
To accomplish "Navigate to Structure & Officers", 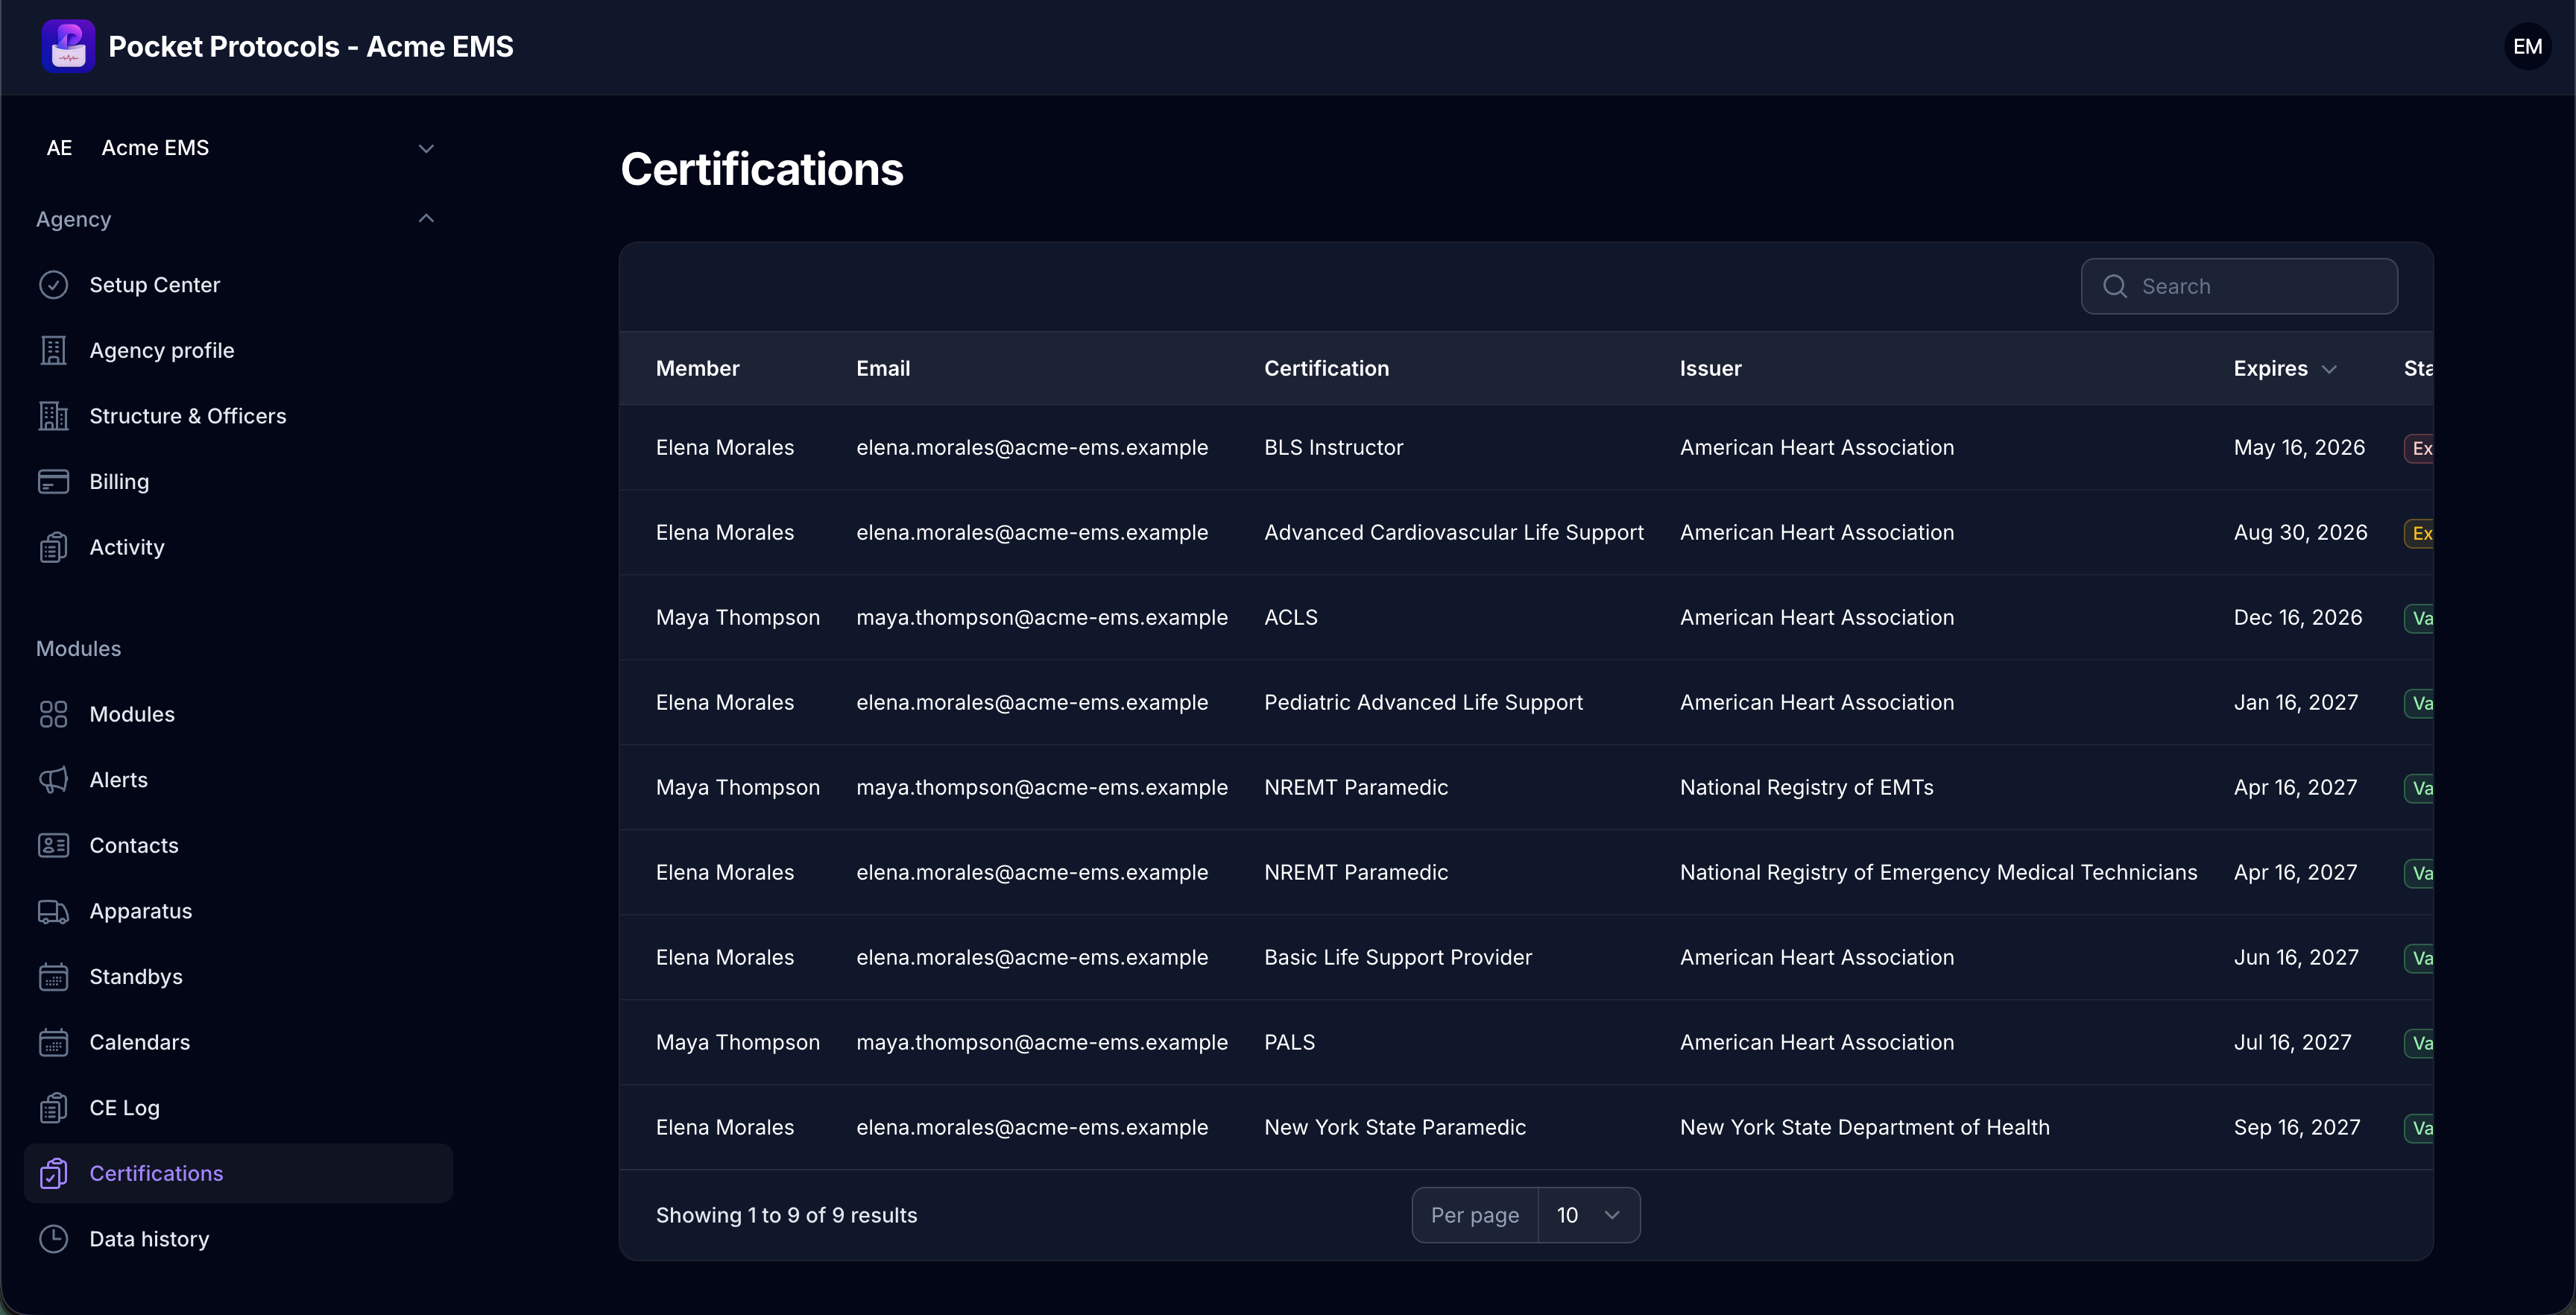I will [x=238, y=416].
